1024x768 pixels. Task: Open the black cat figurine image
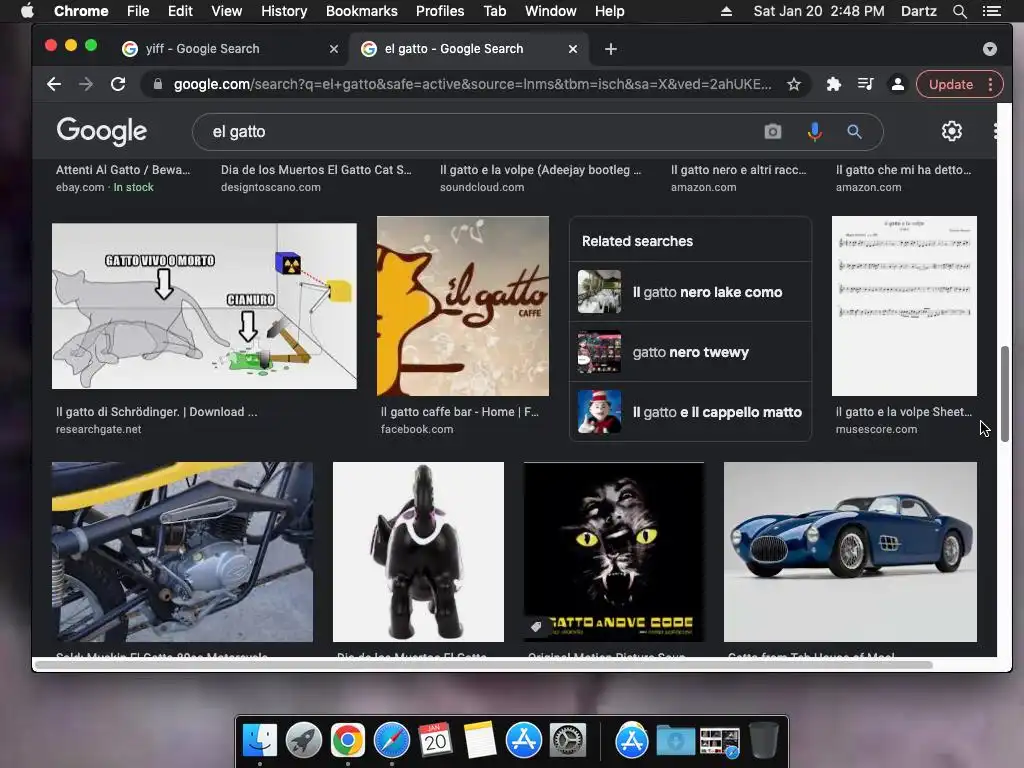tap(418, 552)
